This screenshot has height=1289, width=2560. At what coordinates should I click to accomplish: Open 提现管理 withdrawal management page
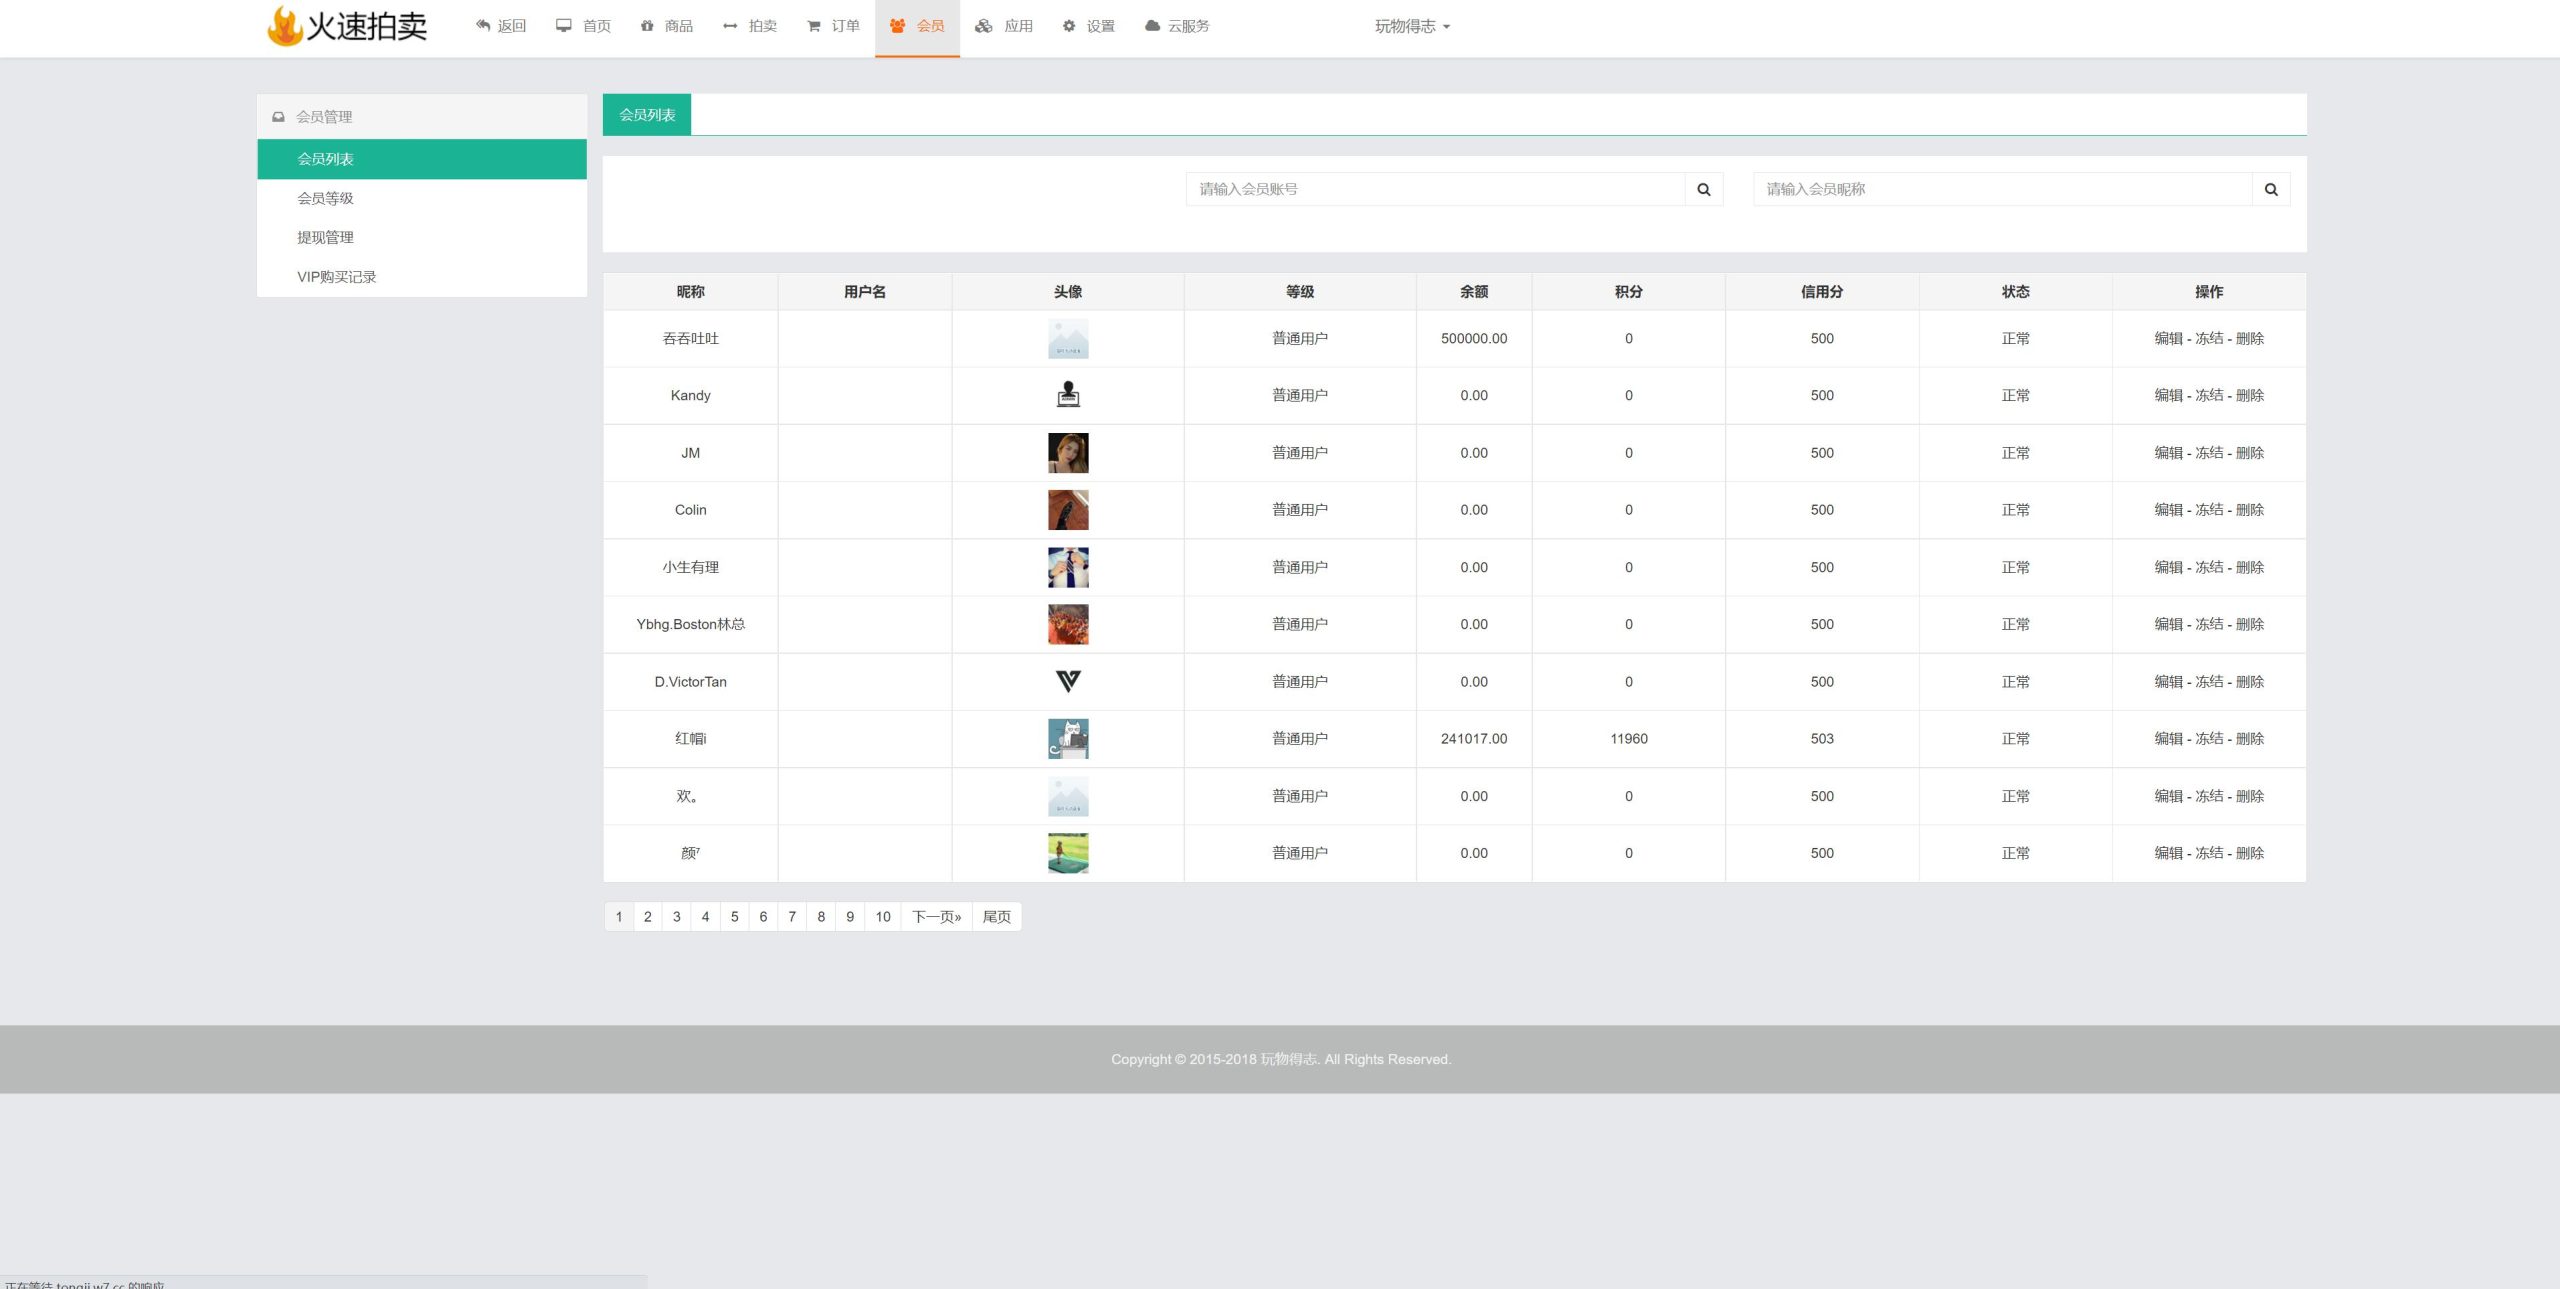325,235
